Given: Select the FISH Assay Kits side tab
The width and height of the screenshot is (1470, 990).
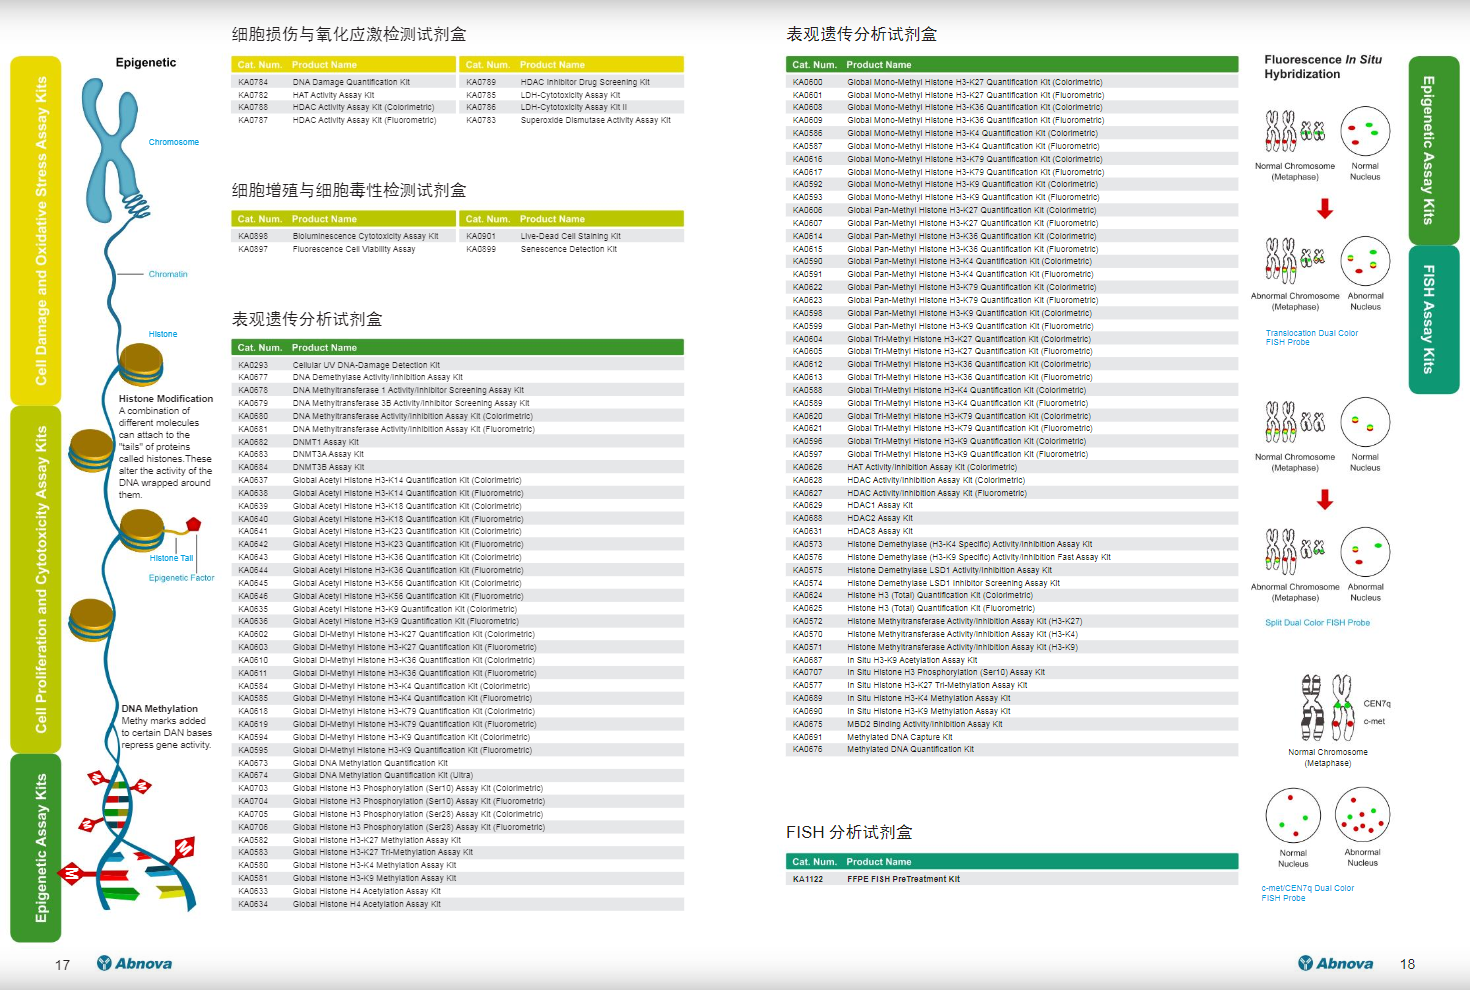Looking at the screenshot, I should tap(1433, 320).
